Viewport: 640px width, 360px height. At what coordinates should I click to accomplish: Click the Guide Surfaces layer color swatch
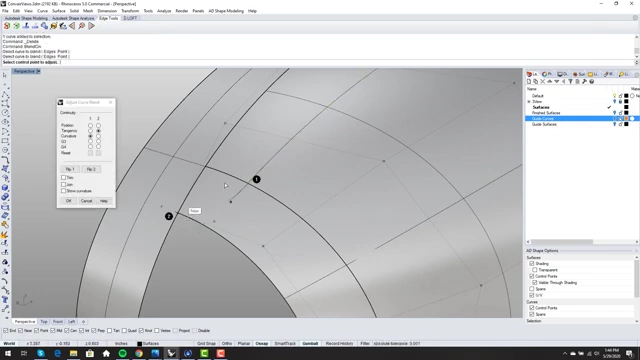pyautogui.click(x=627, y=124)
